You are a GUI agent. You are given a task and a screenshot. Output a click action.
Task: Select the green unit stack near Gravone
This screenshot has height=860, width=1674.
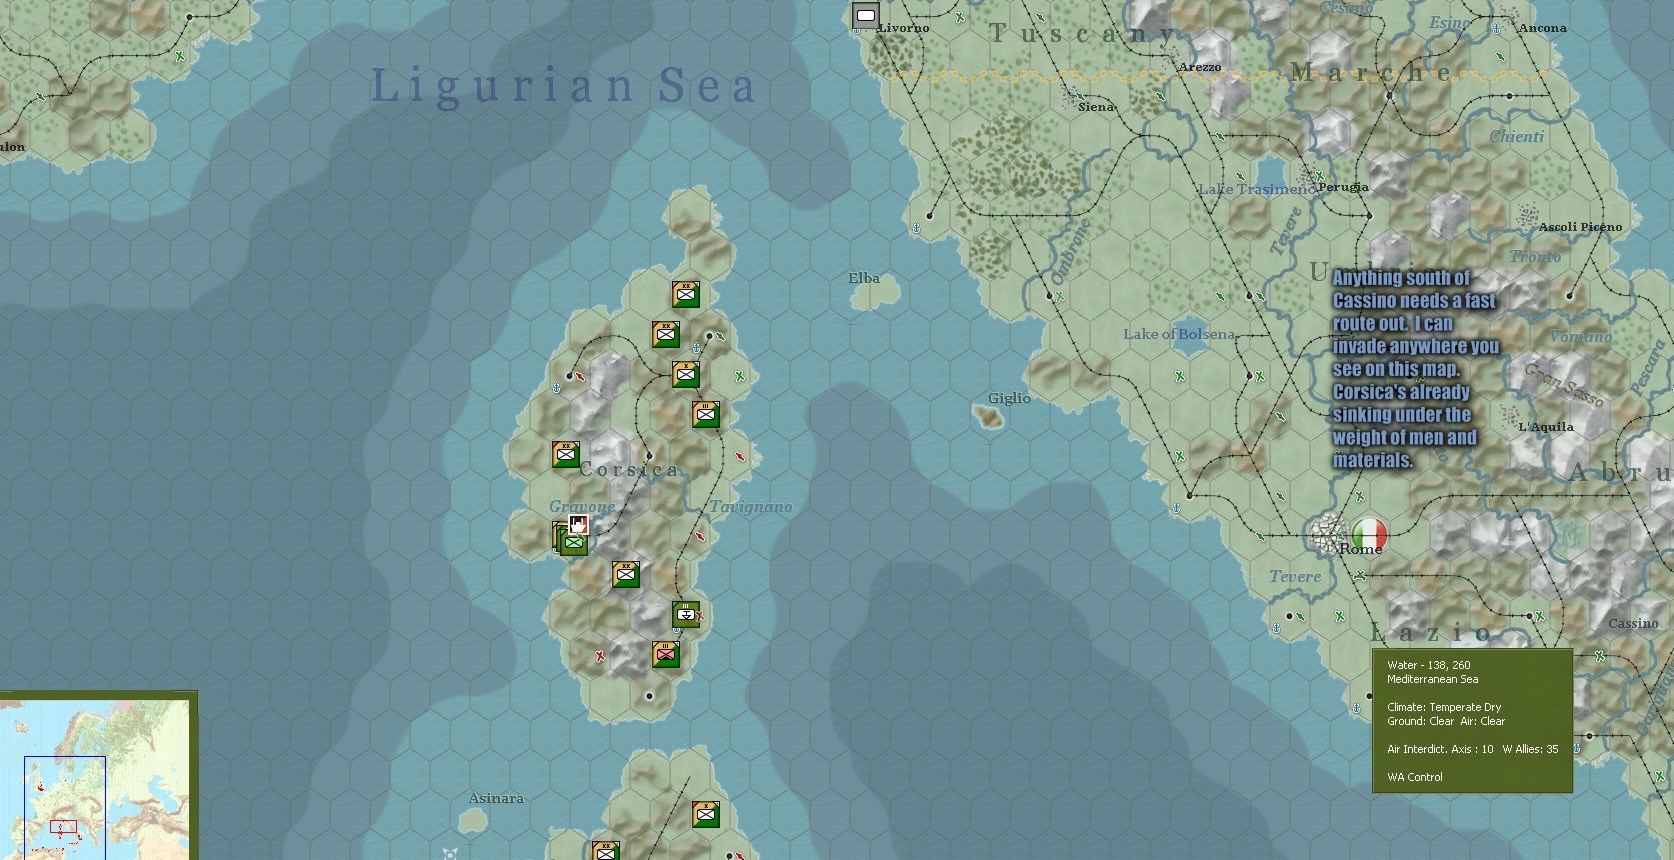click(x=571, y=540)
